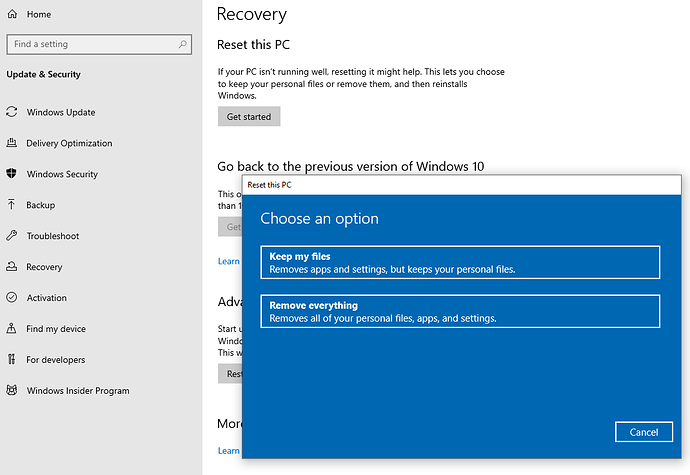The image size is (690, 475).
Task: Open the Windows Security menu label
Action: tap(62, 174)
